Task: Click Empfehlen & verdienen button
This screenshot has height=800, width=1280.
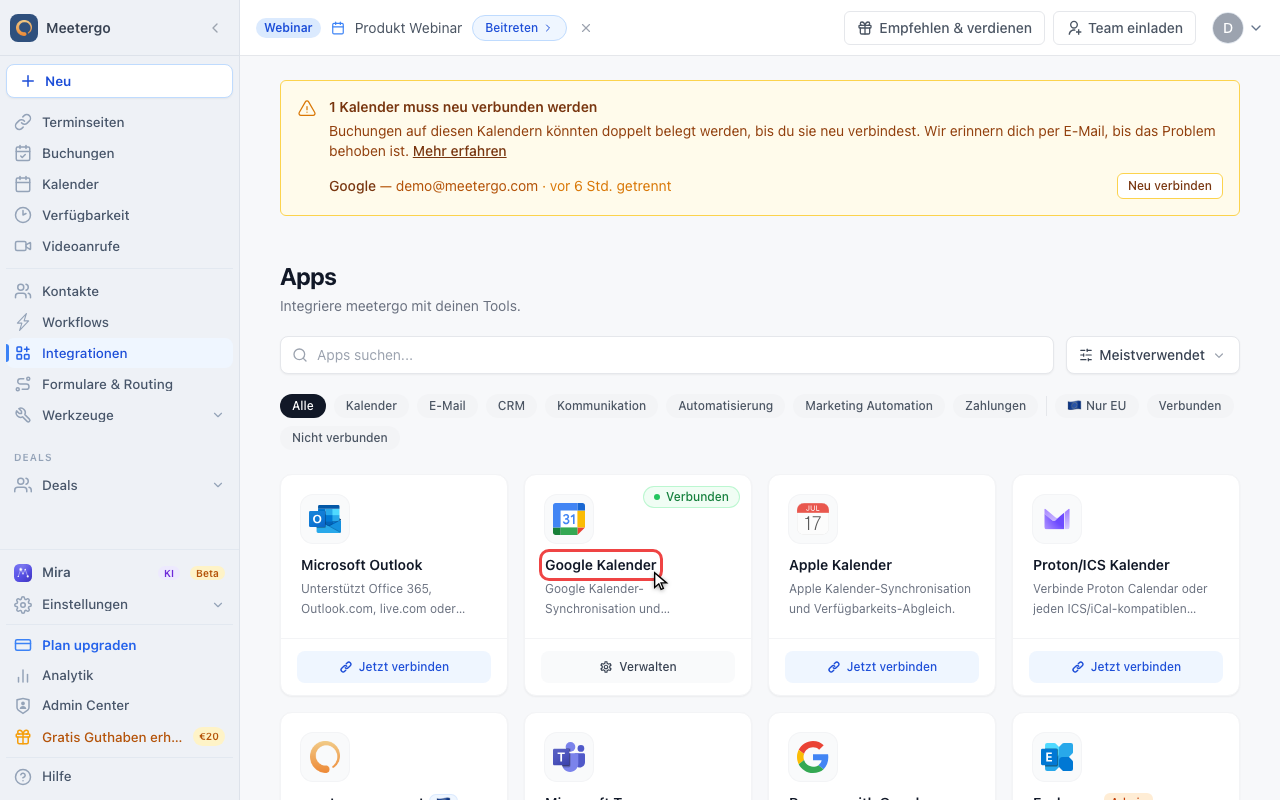Action: [x=944, y=28]
